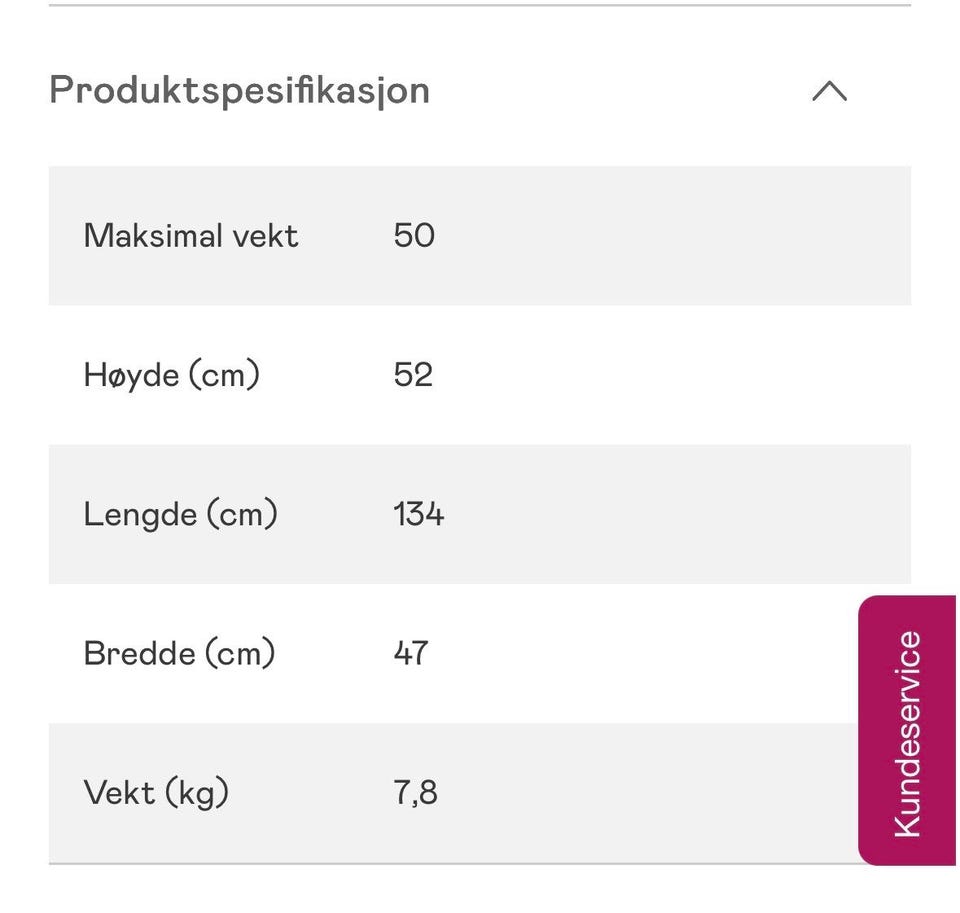Click the Bredde (cm) label
Screen dimensions: 960x913
coord(179,653)
